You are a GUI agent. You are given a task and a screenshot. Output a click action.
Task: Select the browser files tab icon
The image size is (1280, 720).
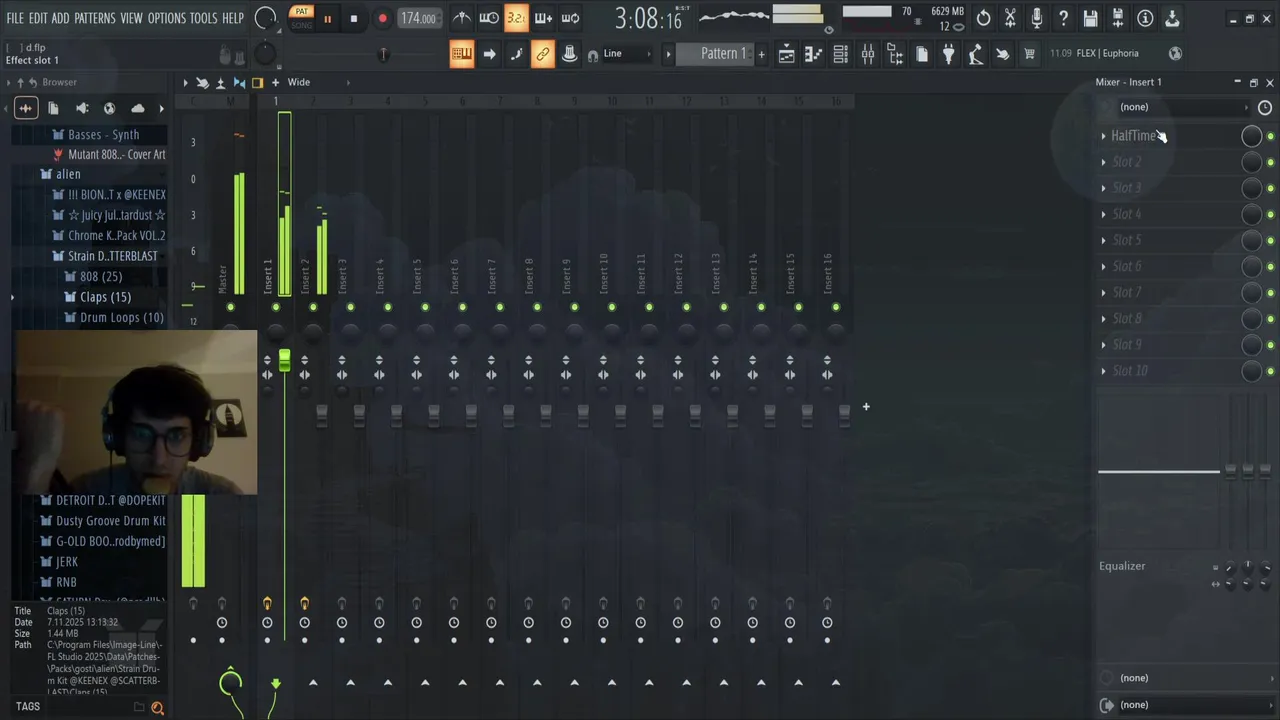tap(53, 108)
